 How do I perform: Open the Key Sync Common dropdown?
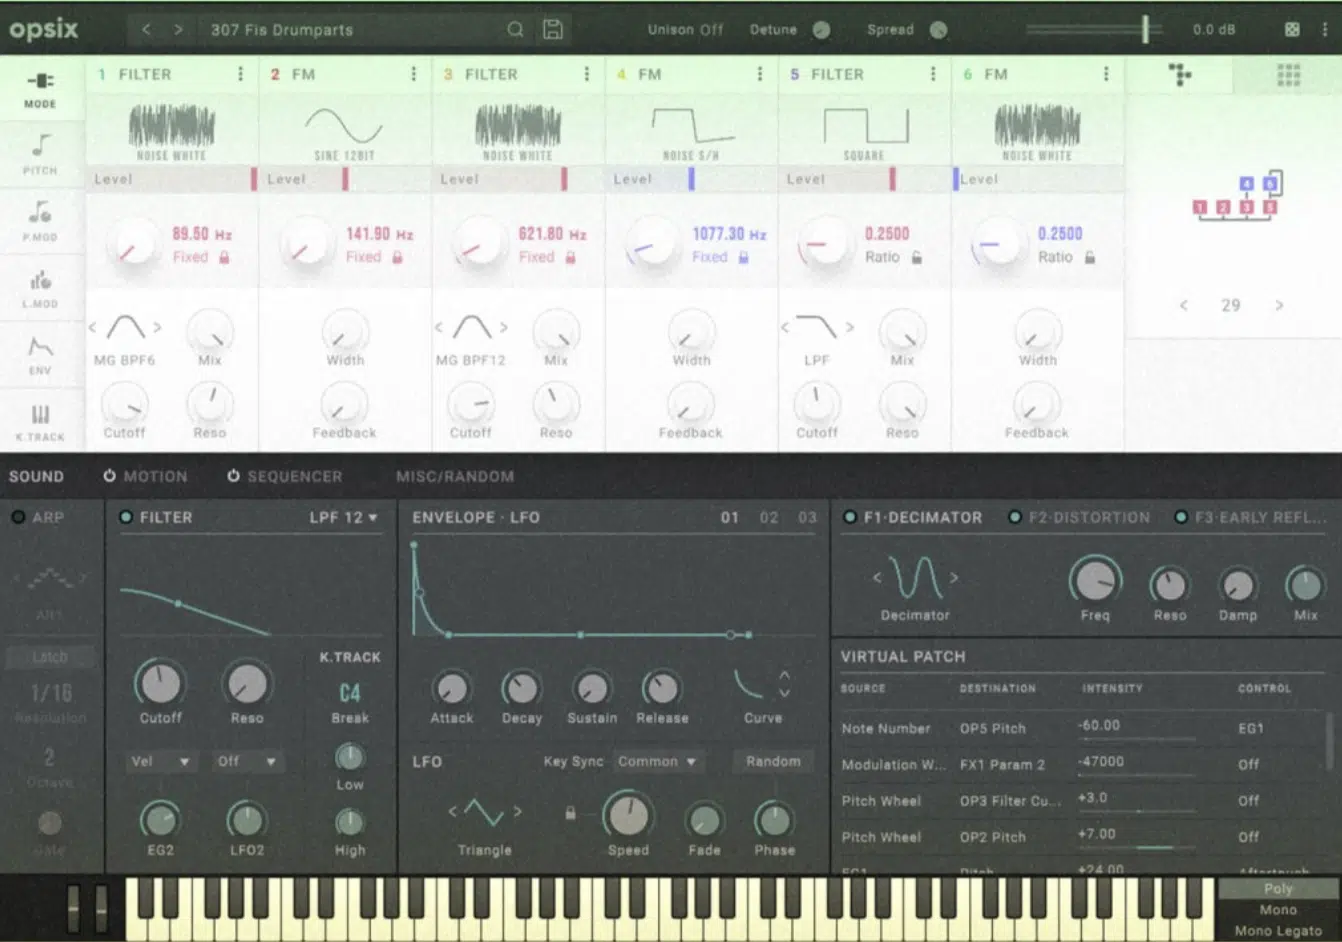click(x=656, y=761)
